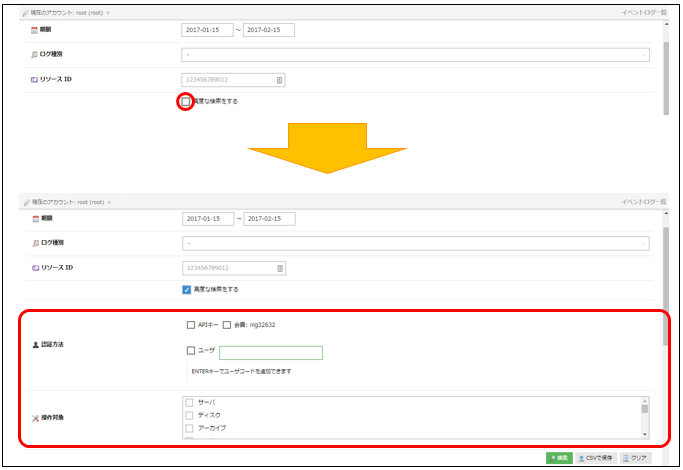Viewport: 683px width, 470px height.
Task: Click the リソース ID label icon in expanded form
Action: (34, 267)
